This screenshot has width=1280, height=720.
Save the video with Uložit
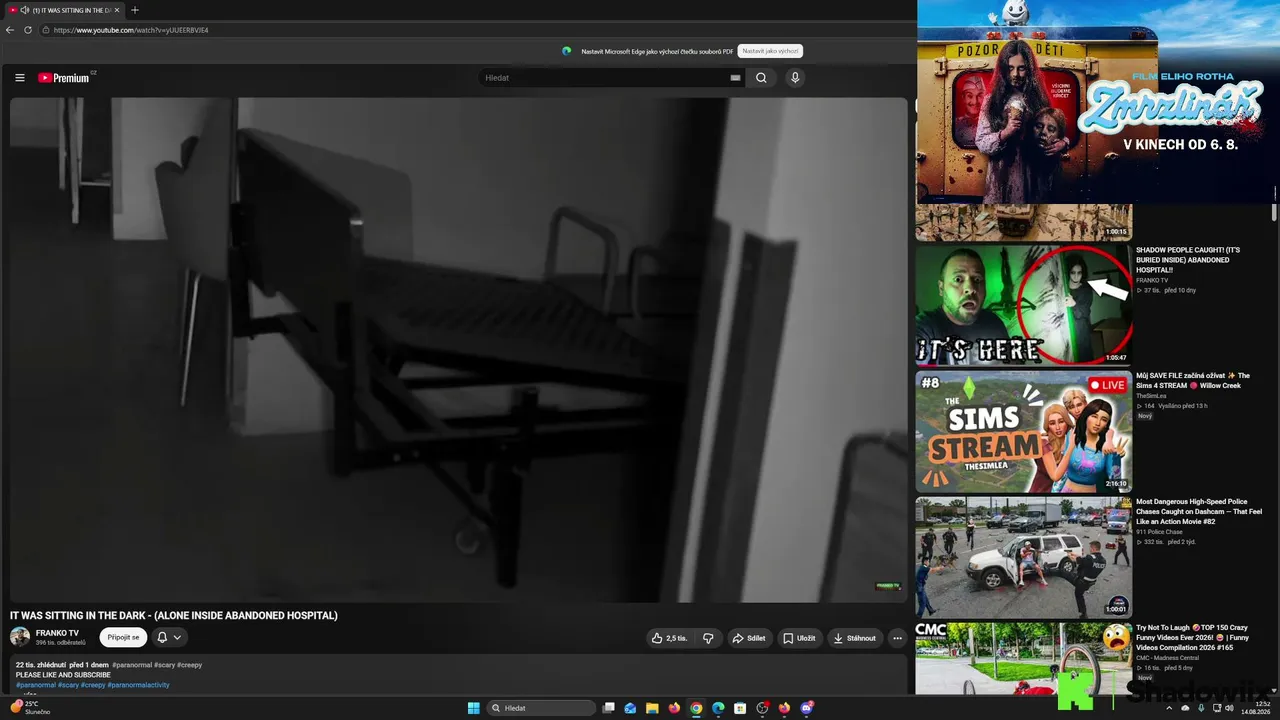(x=799, y=638)
